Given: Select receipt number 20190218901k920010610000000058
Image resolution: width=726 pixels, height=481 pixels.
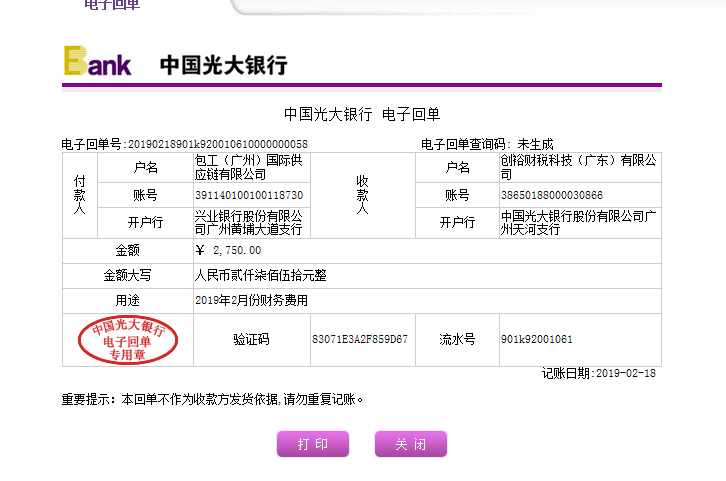Looking at the screenshot, I should [x=218, y=144].
